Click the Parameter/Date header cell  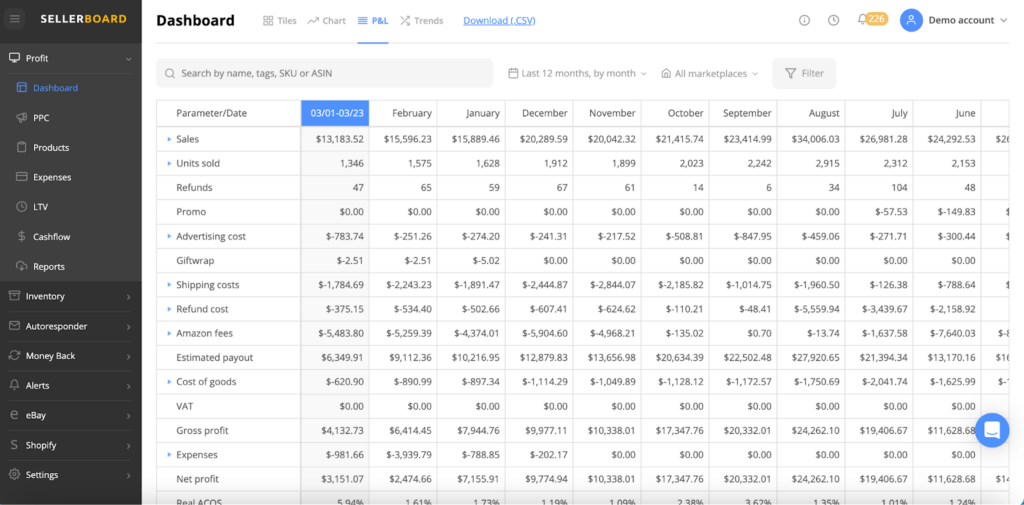coord(229,113)
